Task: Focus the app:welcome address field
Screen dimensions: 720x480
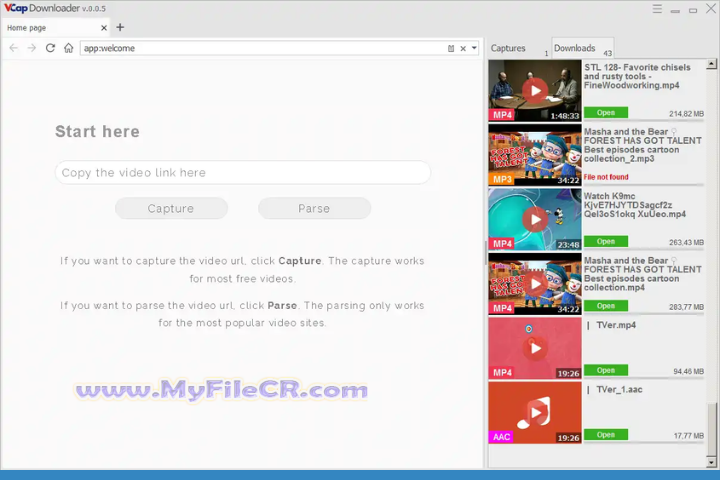Action: pyautogui.click(x=264, y=48)
